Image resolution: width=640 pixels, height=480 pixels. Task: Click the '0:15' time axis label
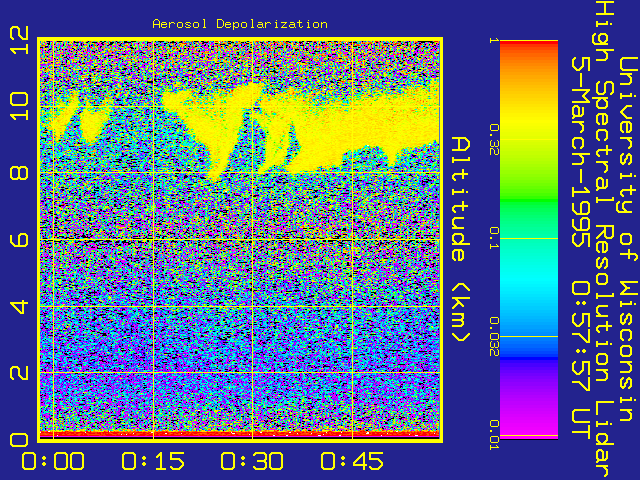click(x=153, y=461)
